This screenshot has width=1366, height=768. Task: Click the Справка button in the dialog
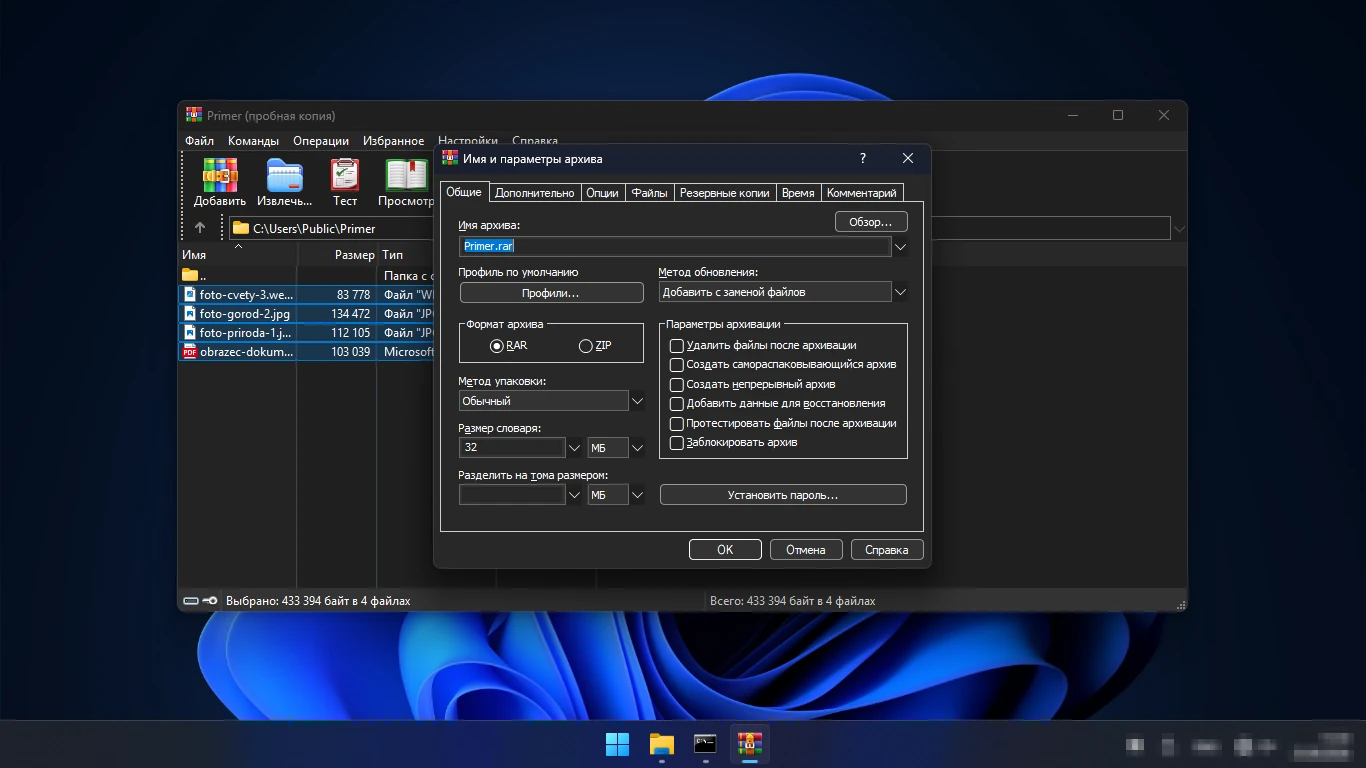887,550
